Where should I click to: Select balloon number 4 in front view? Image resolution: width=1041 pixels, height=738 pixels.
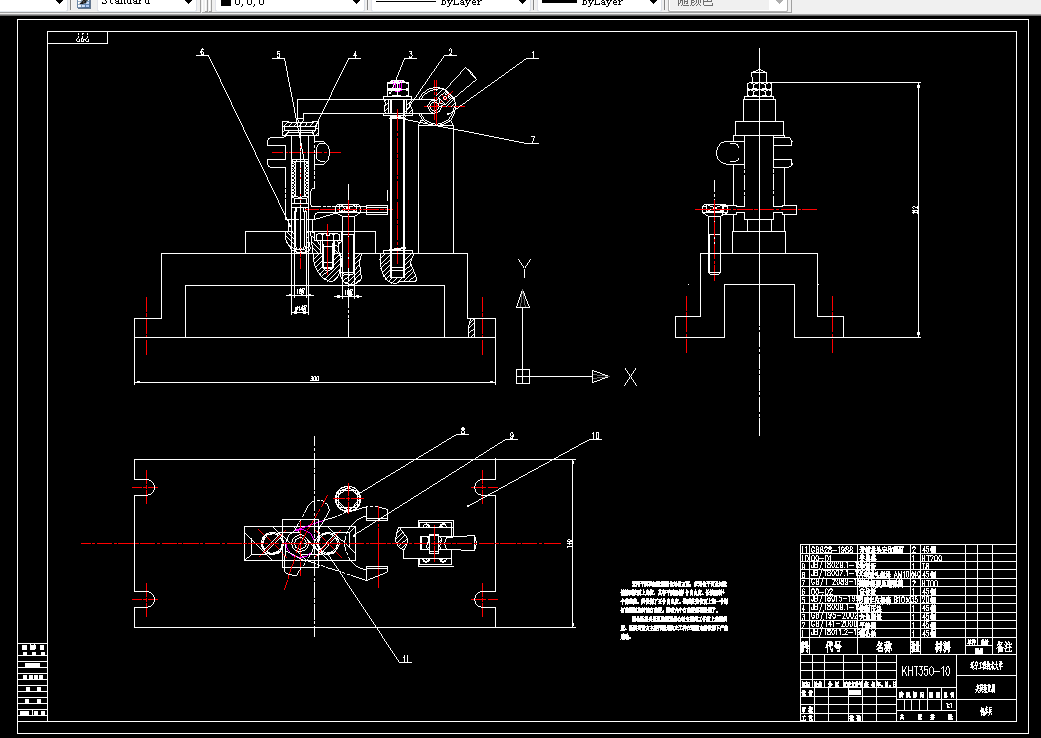pyautogui.click(x=355, y=55)
